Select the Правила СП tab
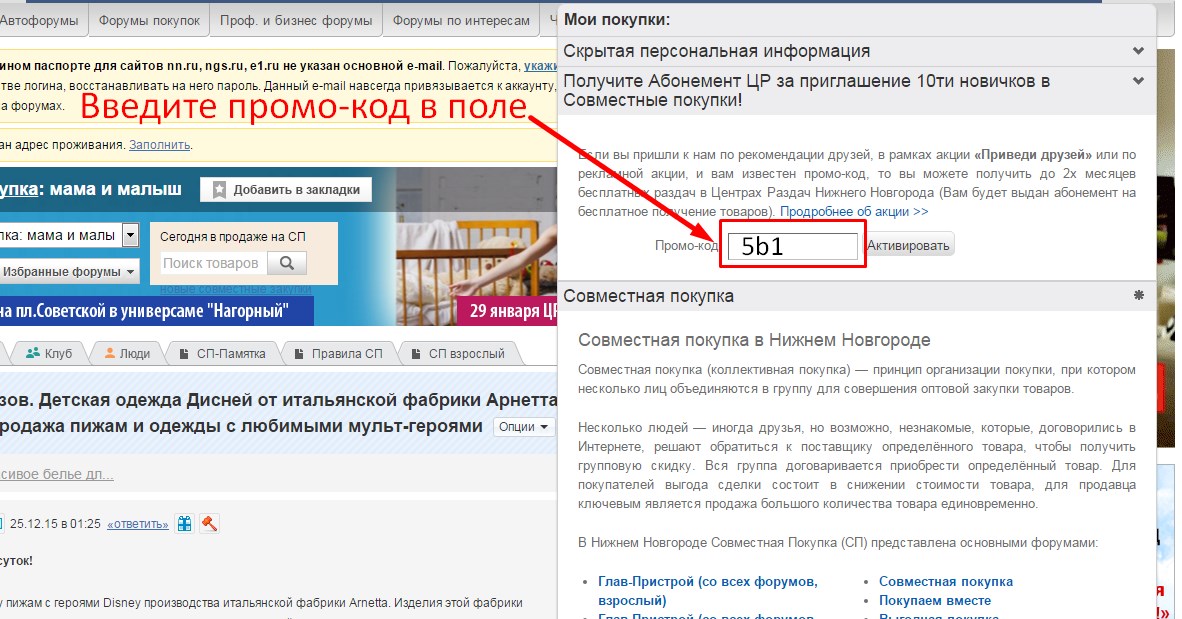 tap(337, 353)
